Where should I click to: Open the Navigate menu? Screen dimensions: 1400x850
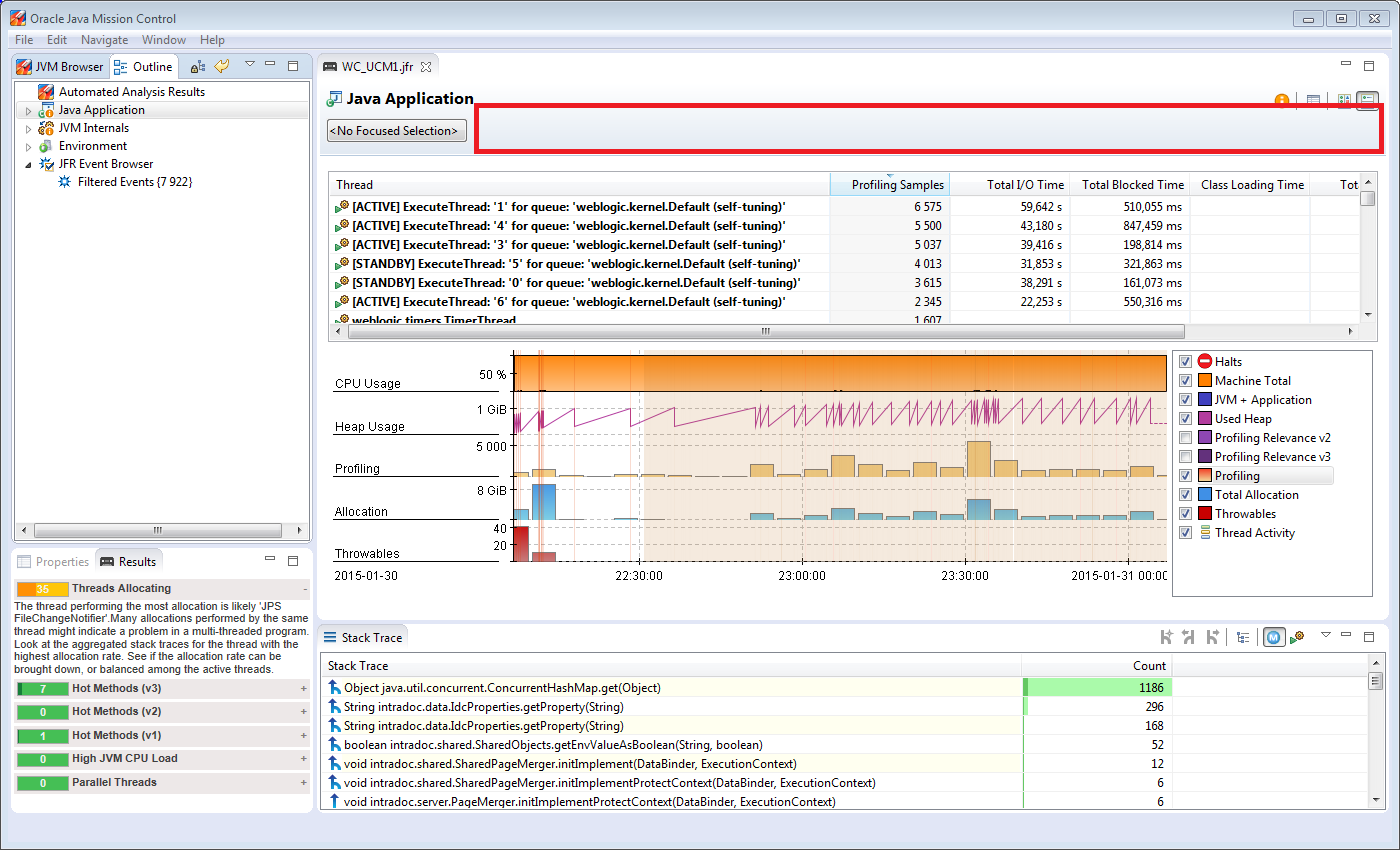click(x=104, y=40)
